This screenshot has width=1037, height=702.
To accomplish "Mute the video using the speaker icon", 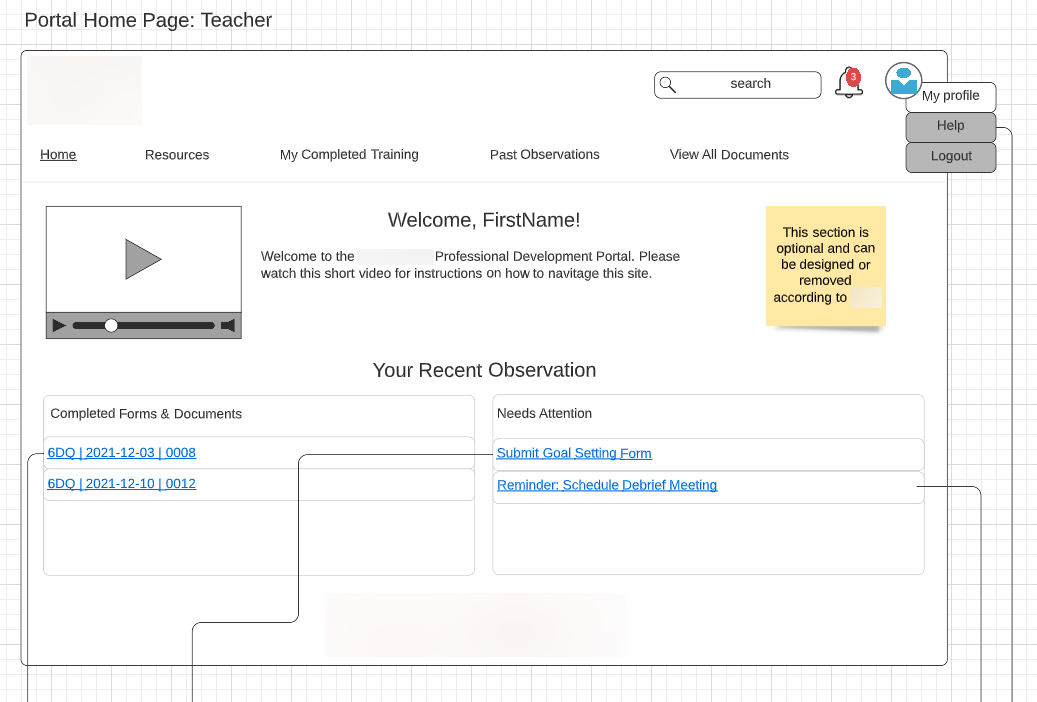I will tap(228, 326).
